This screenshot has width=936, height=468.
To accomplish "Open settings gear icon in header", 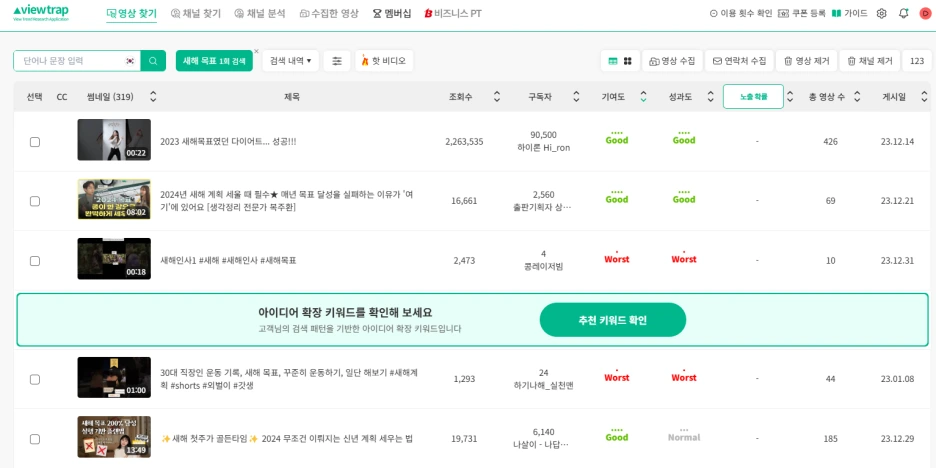I will 881,14.
